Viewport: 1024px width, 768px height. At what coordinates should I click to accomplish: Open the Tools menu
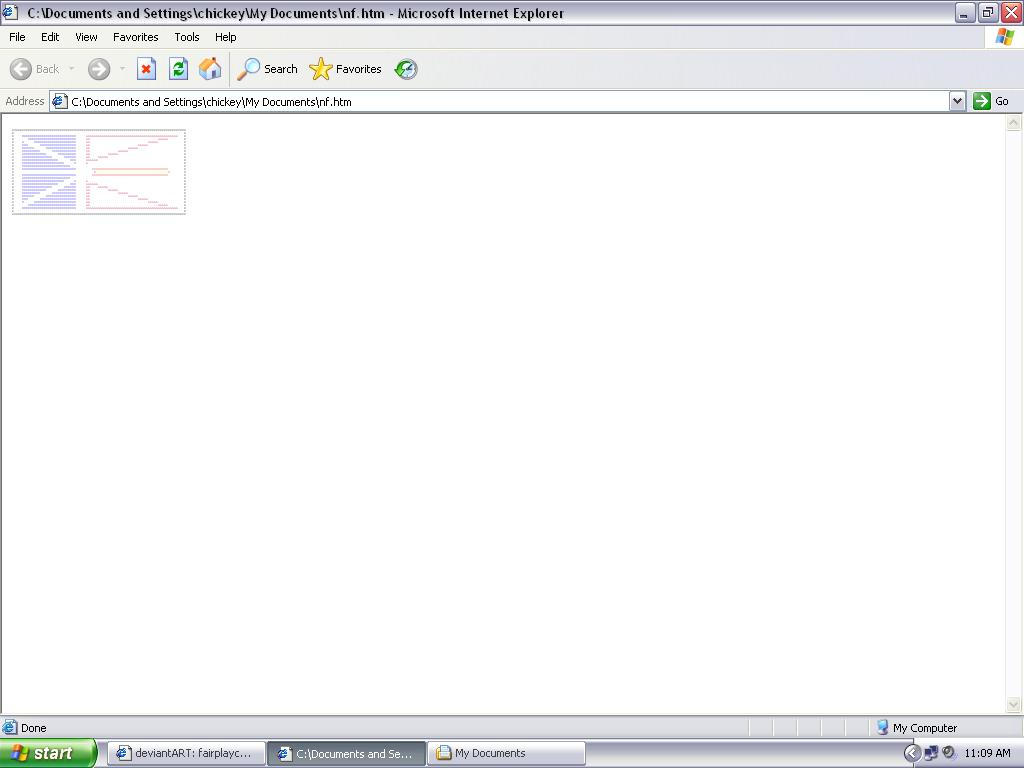coord(187,37)
